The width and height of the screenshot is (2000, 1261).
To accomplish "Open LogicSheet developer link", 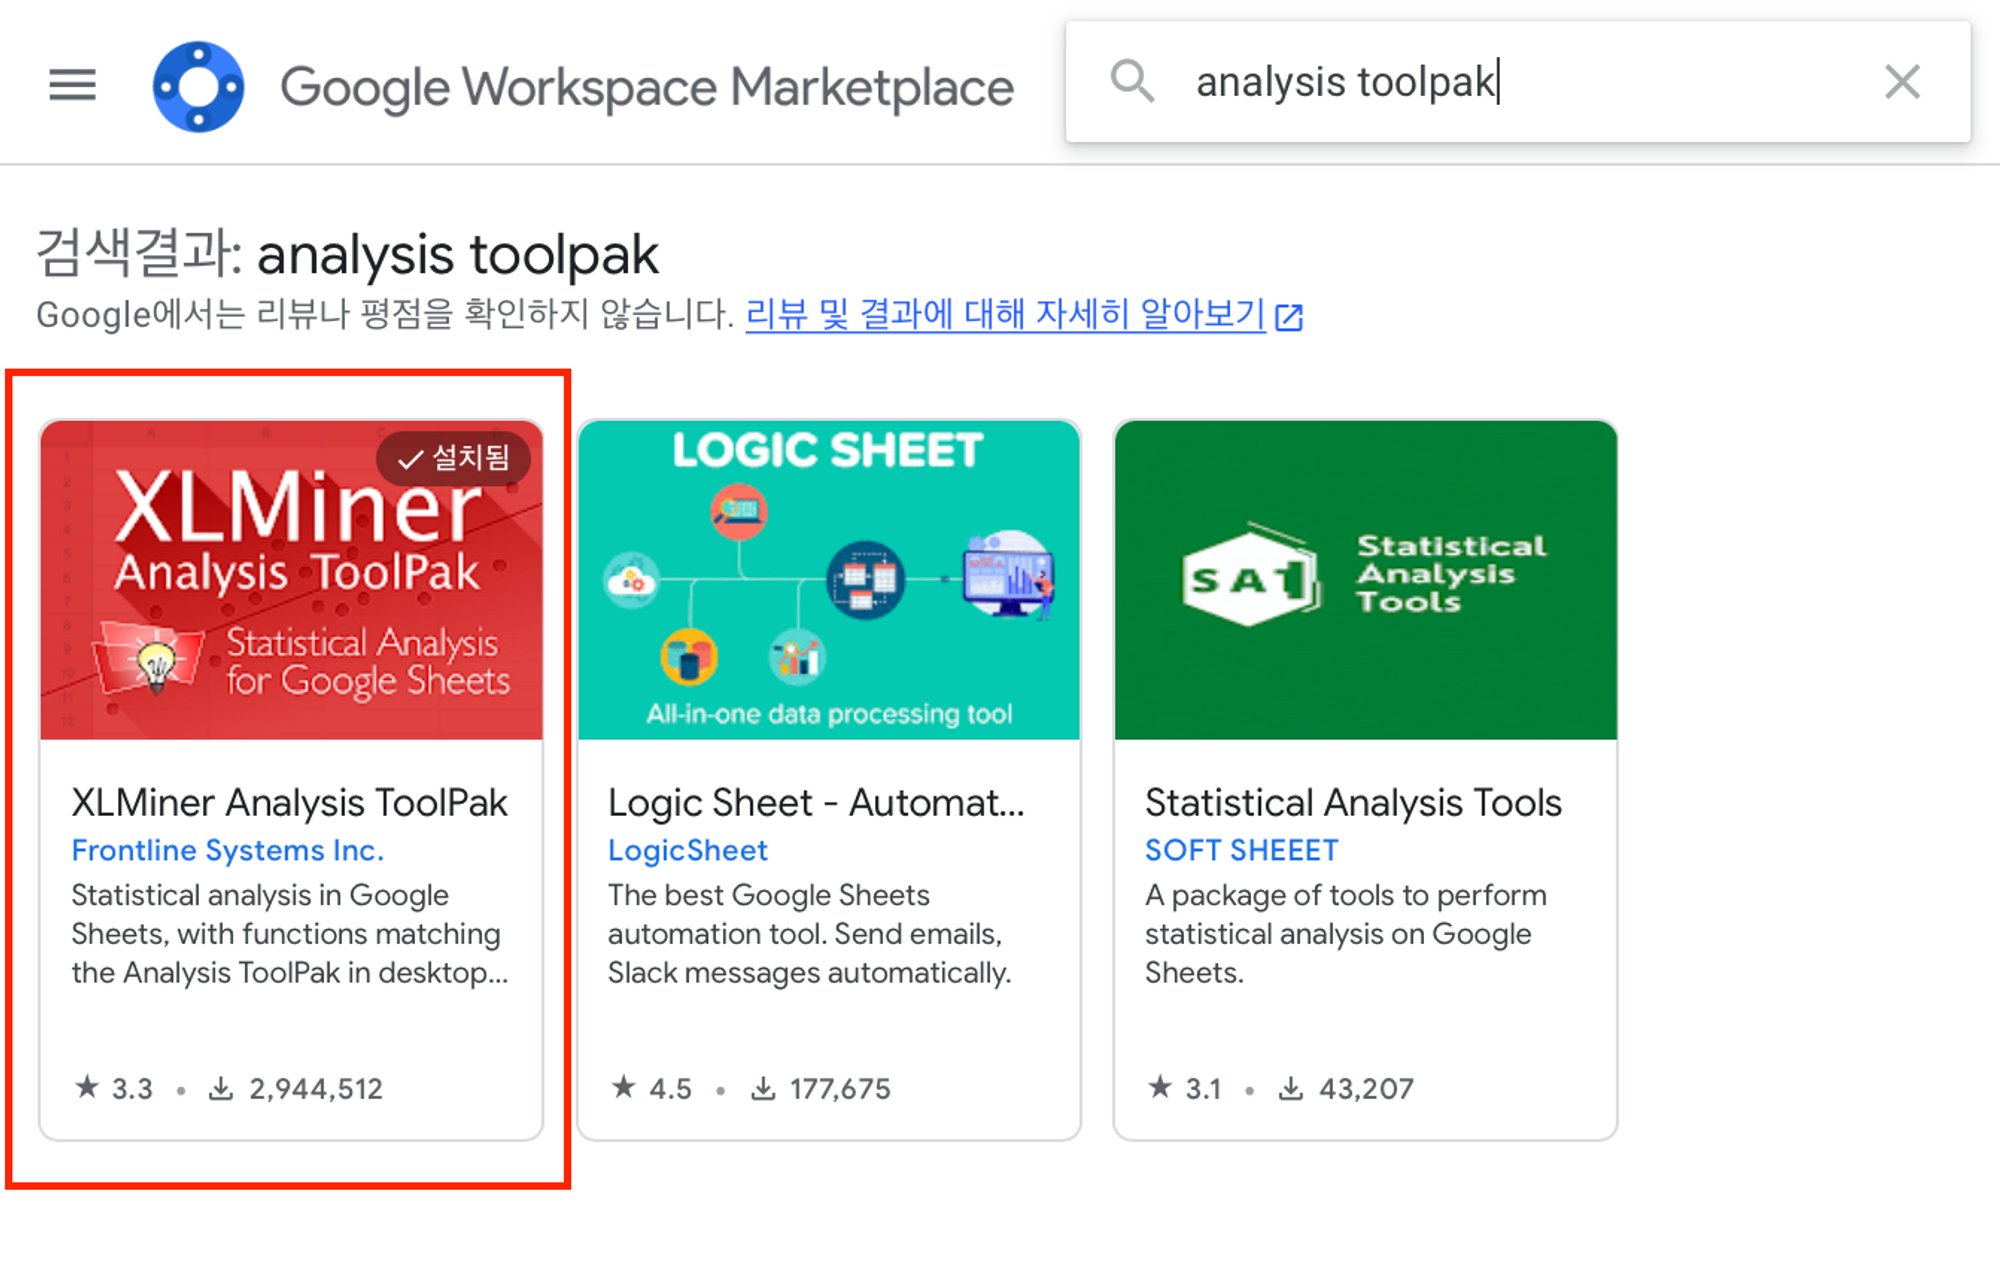I will click(x=688, y=850).
